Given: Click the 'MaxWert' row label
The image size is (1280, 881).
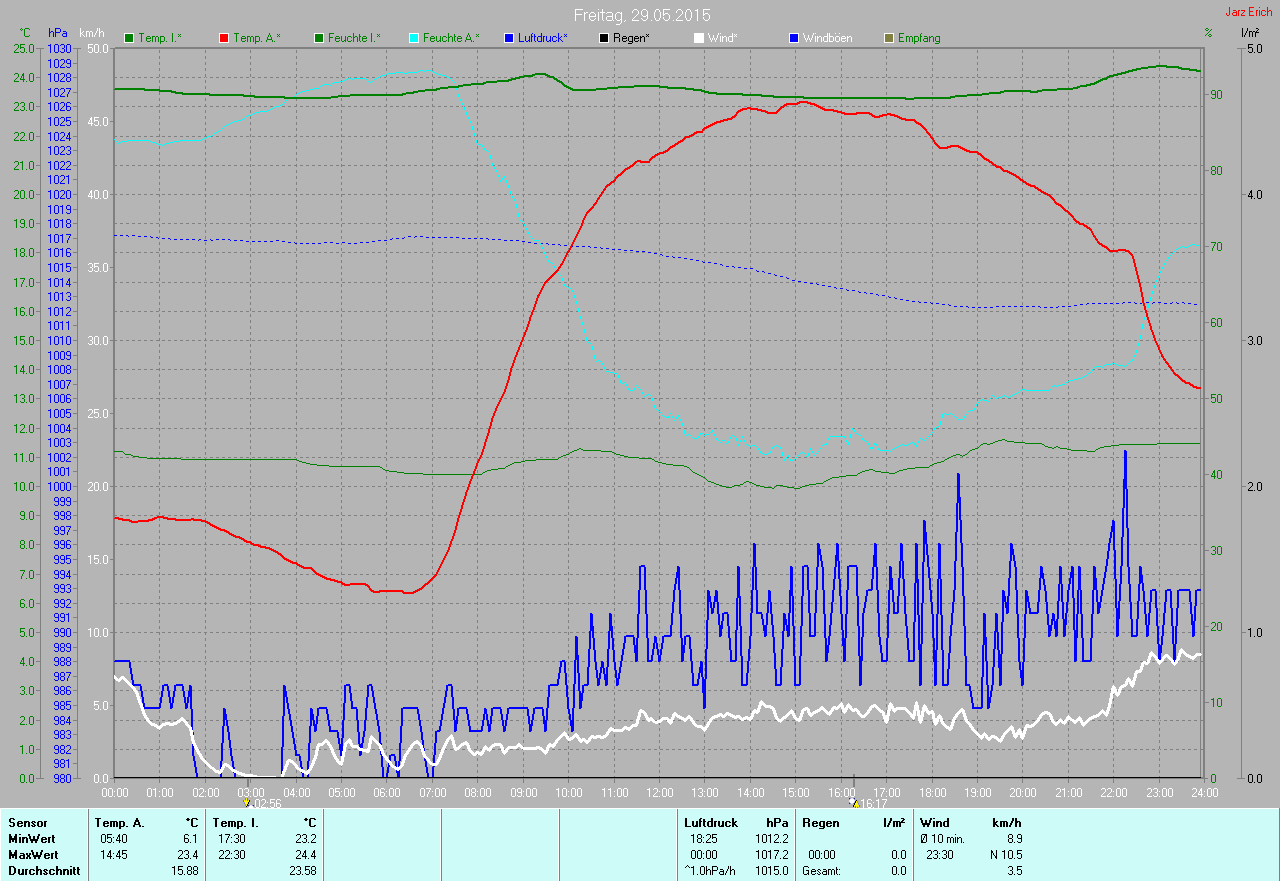Looking at the screenshot, I should (32, 855).
